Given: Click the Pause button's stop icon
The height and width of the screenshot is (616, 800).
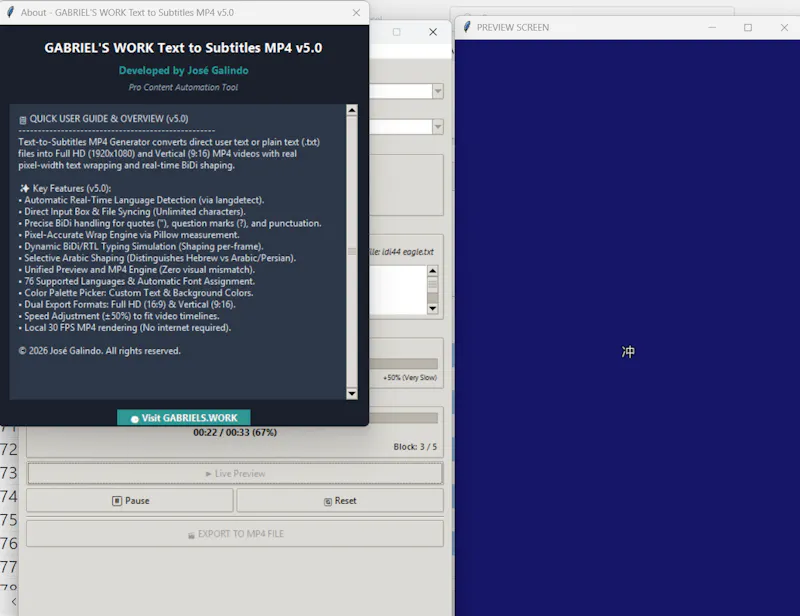Looking at the screenshot, I should tap(117, 501).
